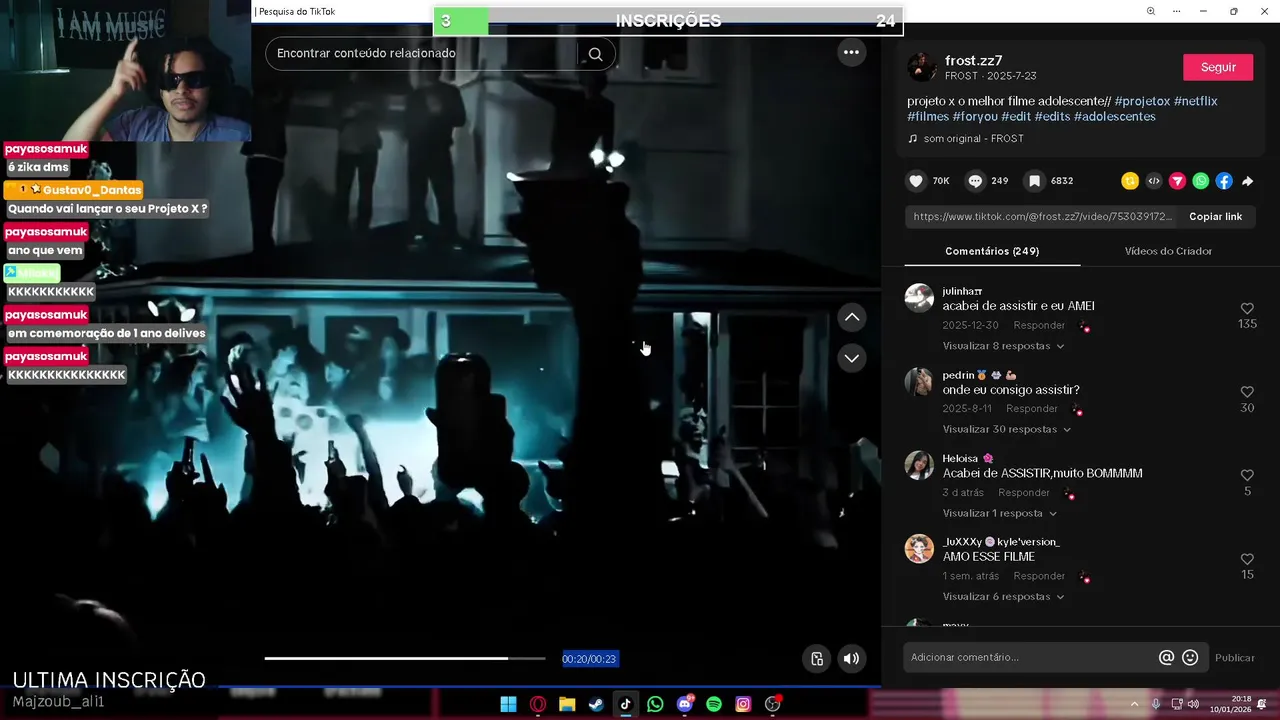Viewport: 1280px width, 720px height.
Task: Reply to pedrin's comment via Responder
Action: click(x=1032, y=408)
